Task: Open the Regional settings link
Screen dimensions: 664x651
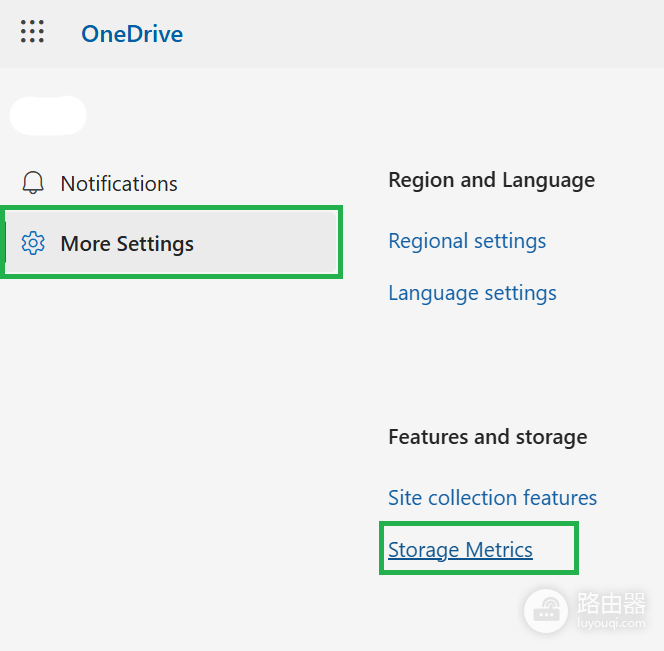Action: pyautogui.click(x=467, y=241)
